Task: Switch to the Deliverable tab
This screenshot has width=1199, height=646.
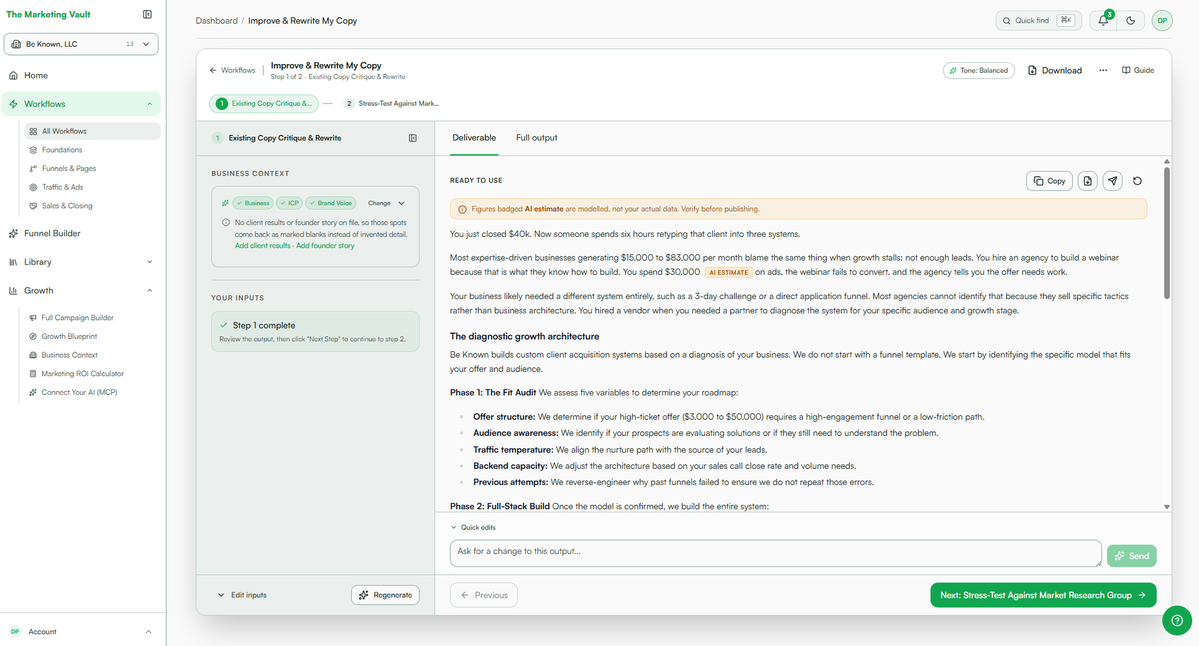Action: pos(474,138)
